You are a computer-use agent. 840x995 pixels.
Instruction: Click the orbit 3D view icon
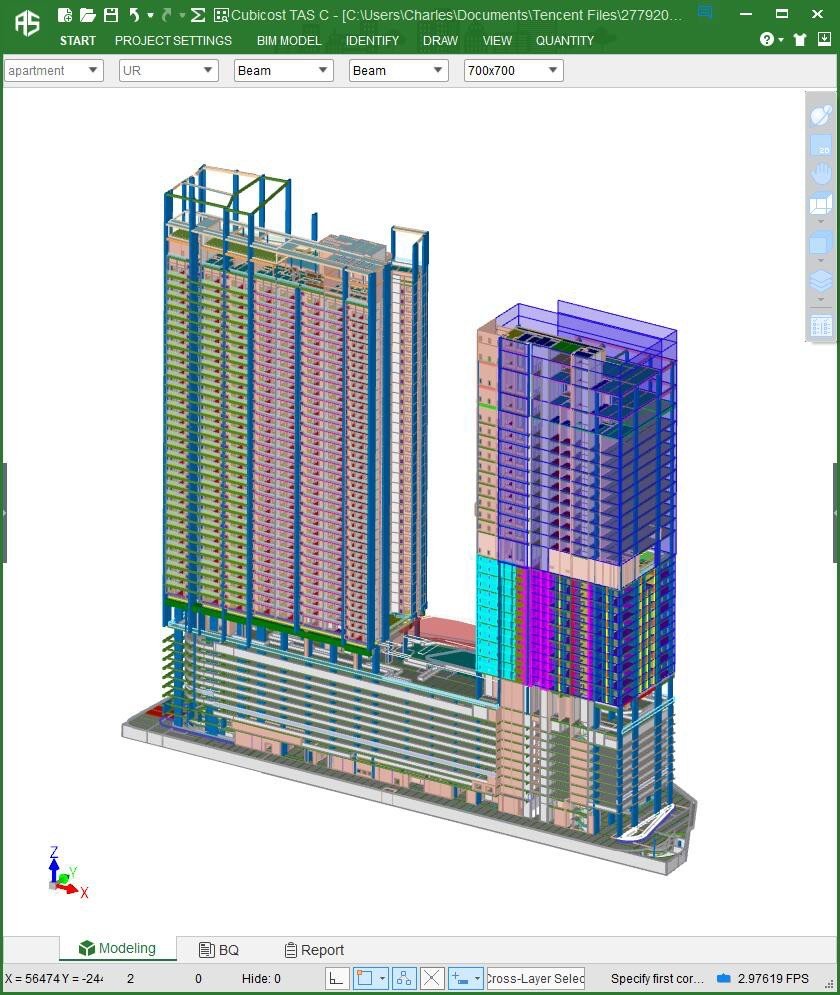(x=821, y=114)
